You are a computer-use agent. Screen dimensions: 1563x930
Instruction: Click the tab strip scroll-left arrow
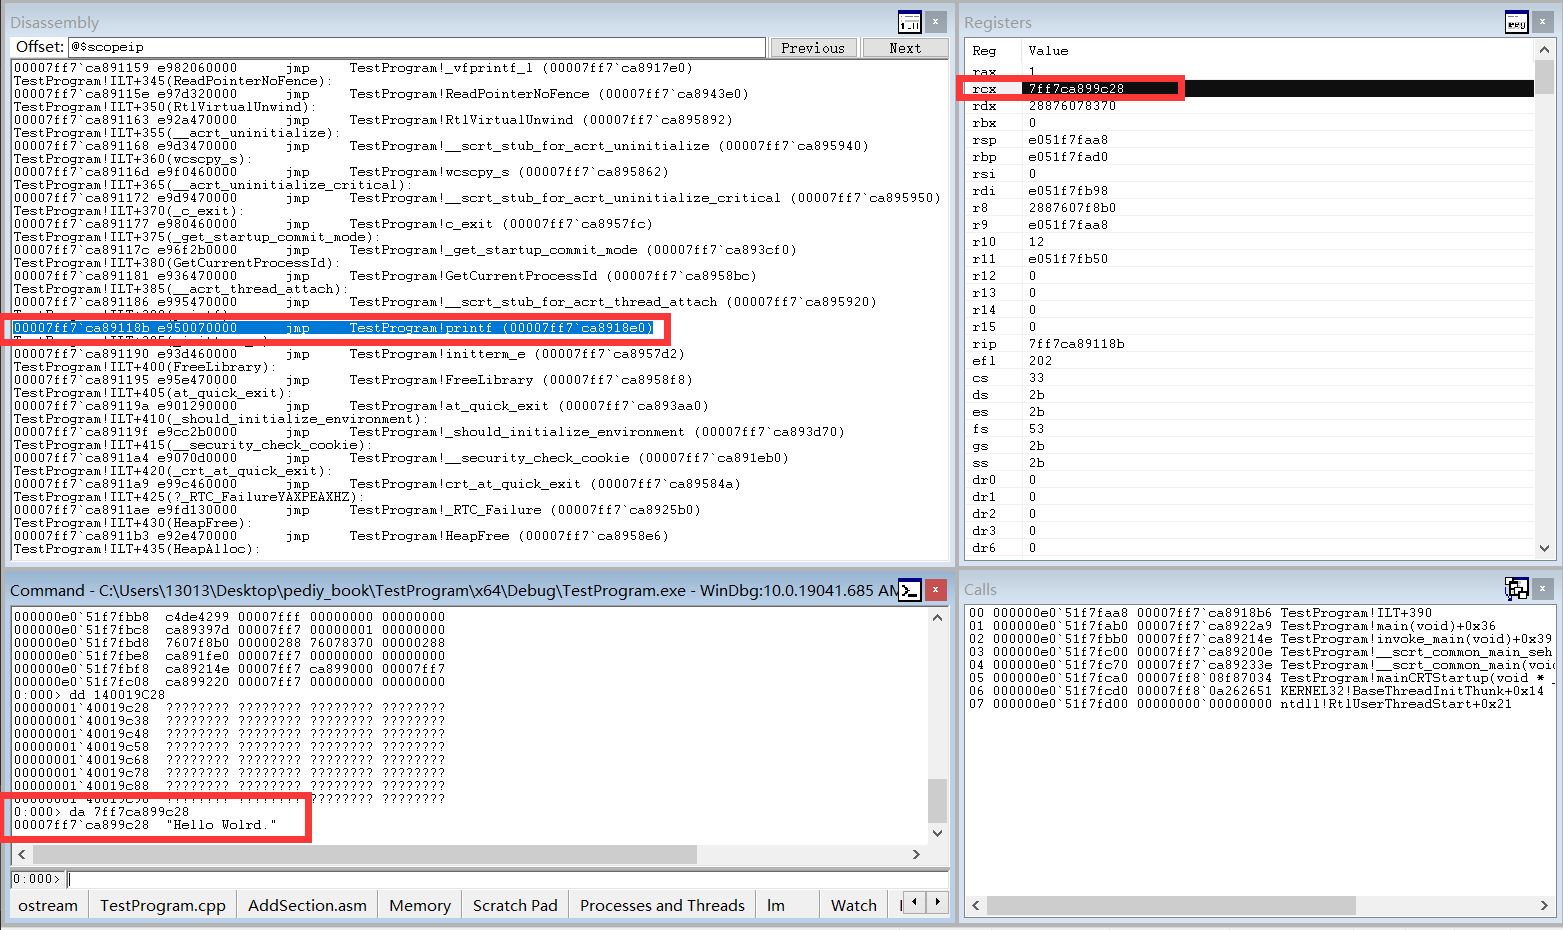click(x=914, y=902)
